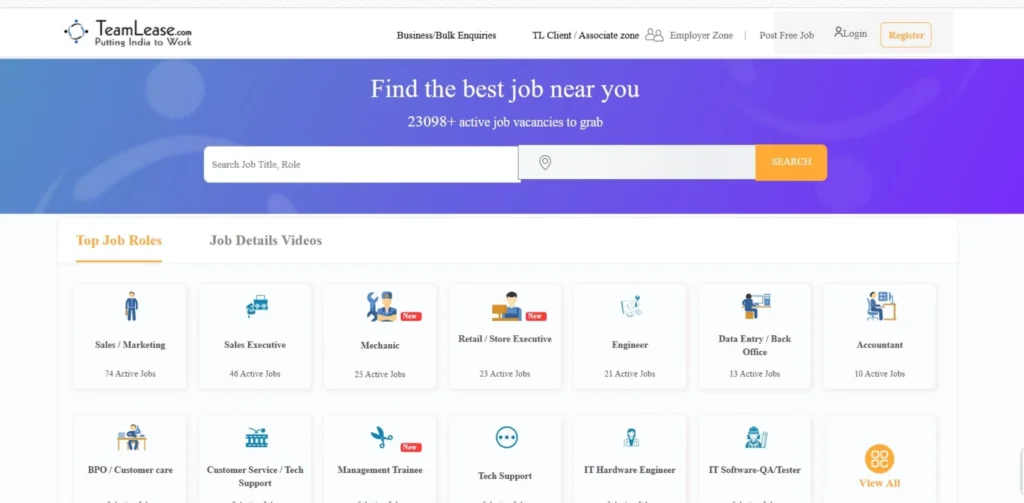Click the Retail / Store Executive label
Screen dimensions: 1024x503
505,339
